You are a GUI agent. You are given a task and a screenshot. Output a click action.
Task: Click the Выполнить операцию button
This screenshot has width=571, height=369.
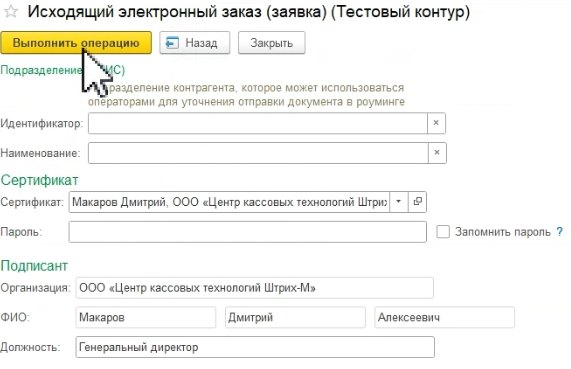(76, 43)
